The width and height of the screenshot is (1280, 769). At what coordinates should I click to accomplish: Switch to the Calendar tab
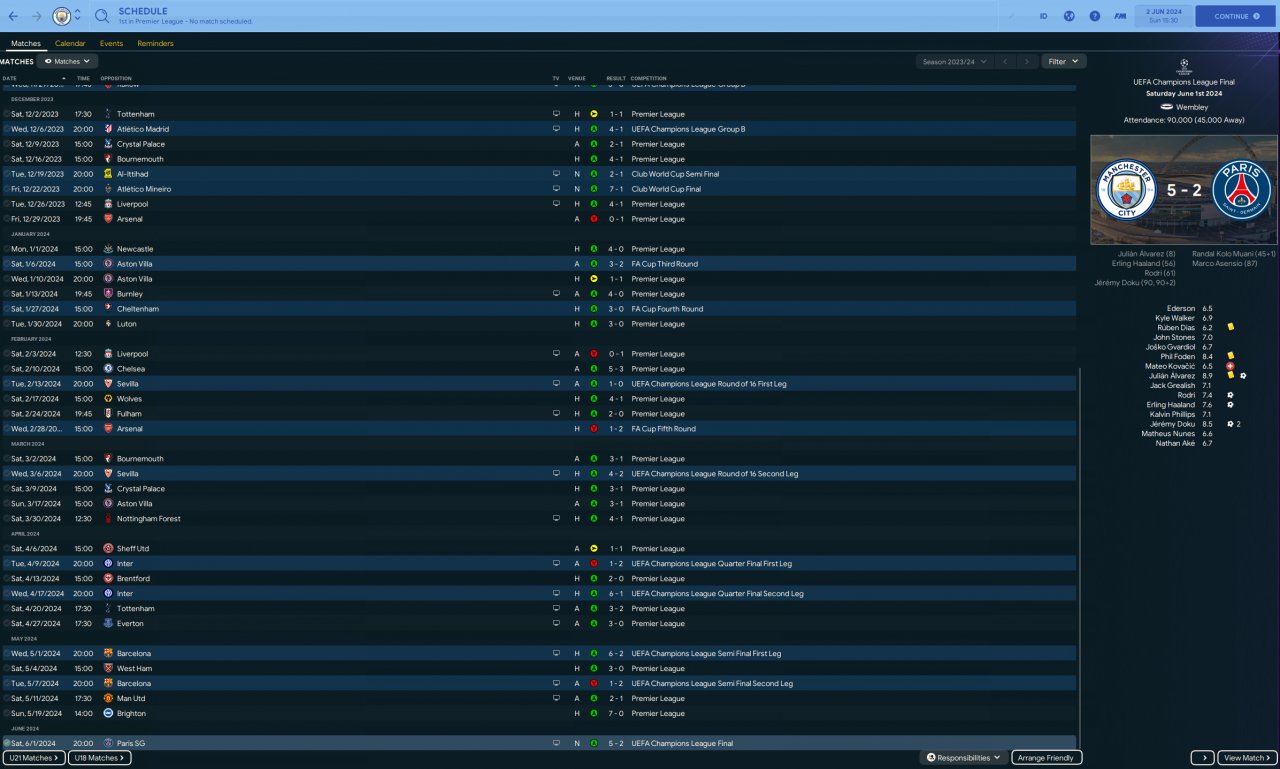[70, 44]
